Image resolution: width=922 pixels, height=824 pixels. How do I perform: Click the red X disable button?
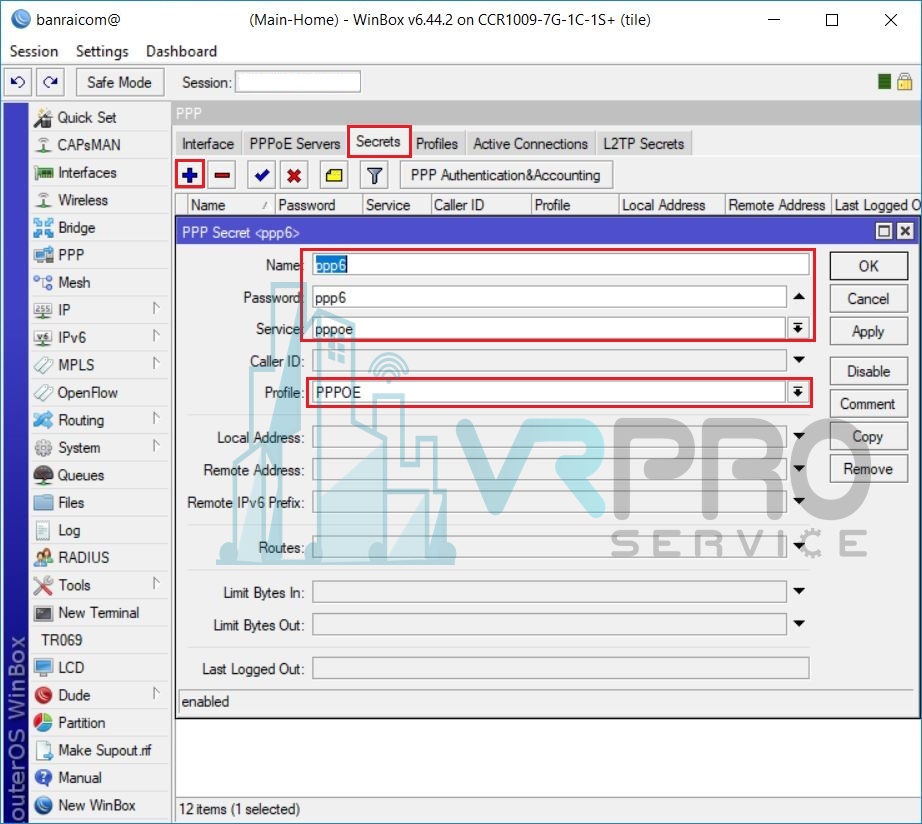294,175
